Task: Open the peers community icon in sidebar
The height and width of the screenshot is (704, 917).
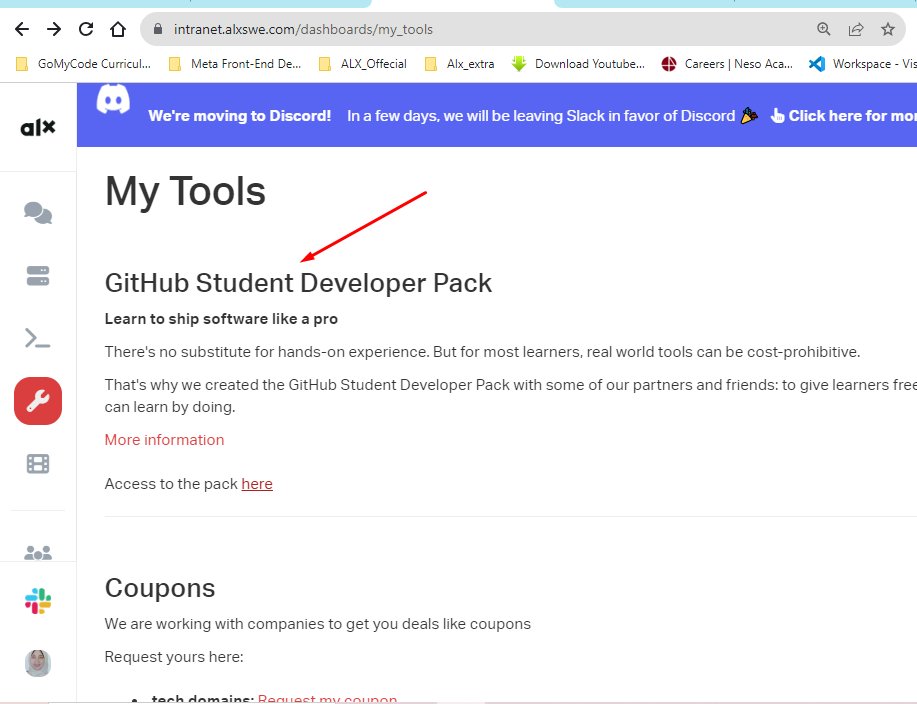Action: 37,552
